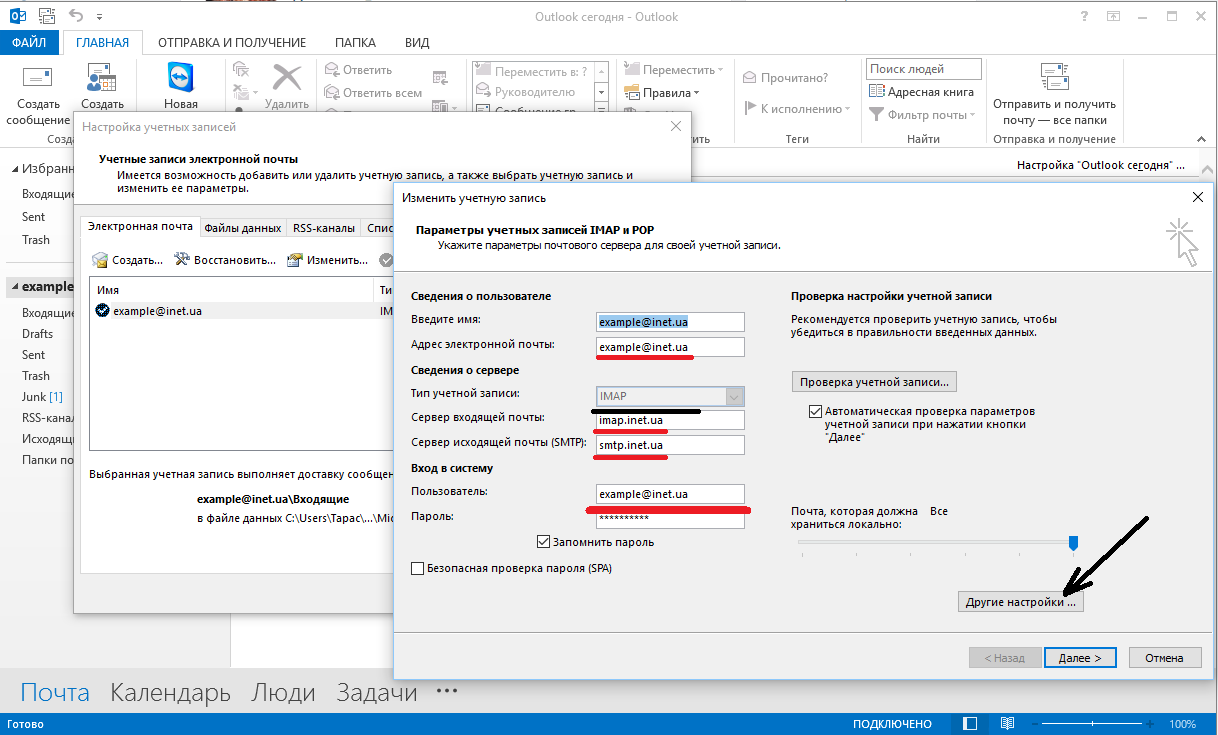The width and height of the screenshot is (1218, 735).
Task: Click the Create new message icon
Action: [x=37, y=78]
